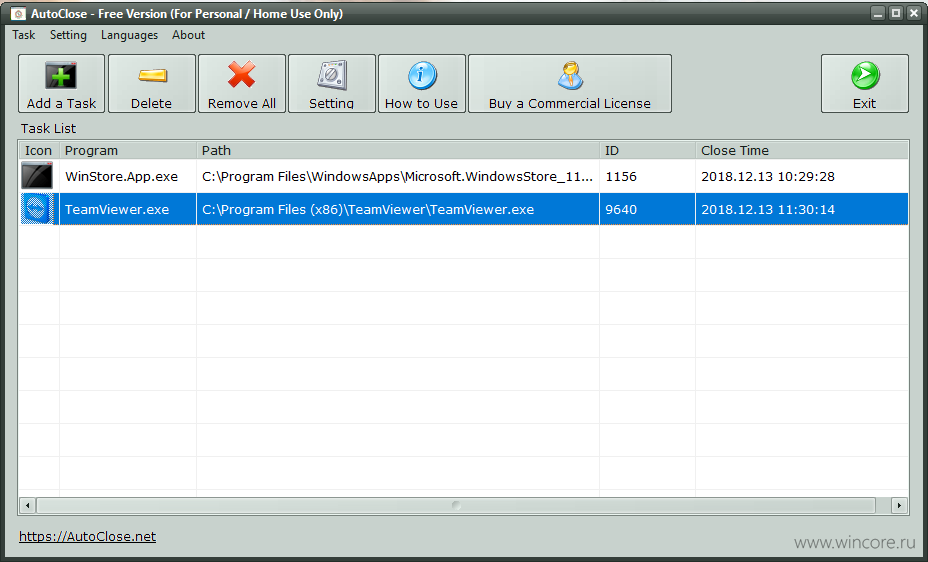Click the Add a Task toolbar button
The height and width of the screenshot is (562, 928).
(x=62, y=83)
